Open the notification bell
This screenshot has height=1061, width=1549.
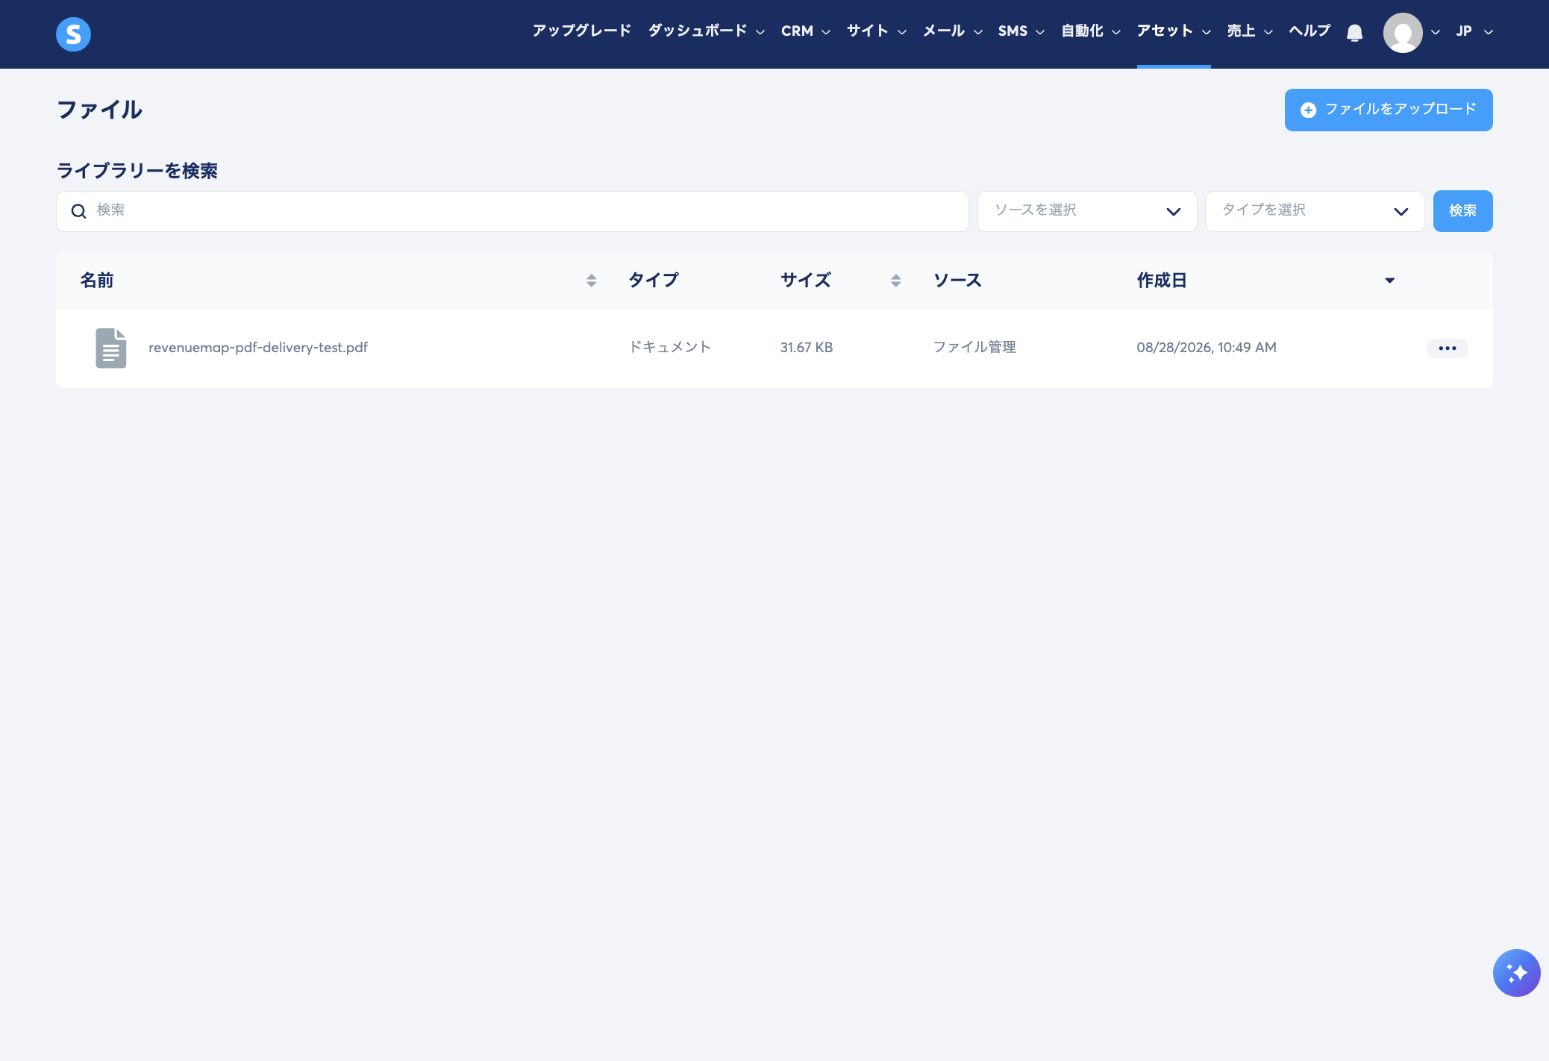pos(1354,33)
